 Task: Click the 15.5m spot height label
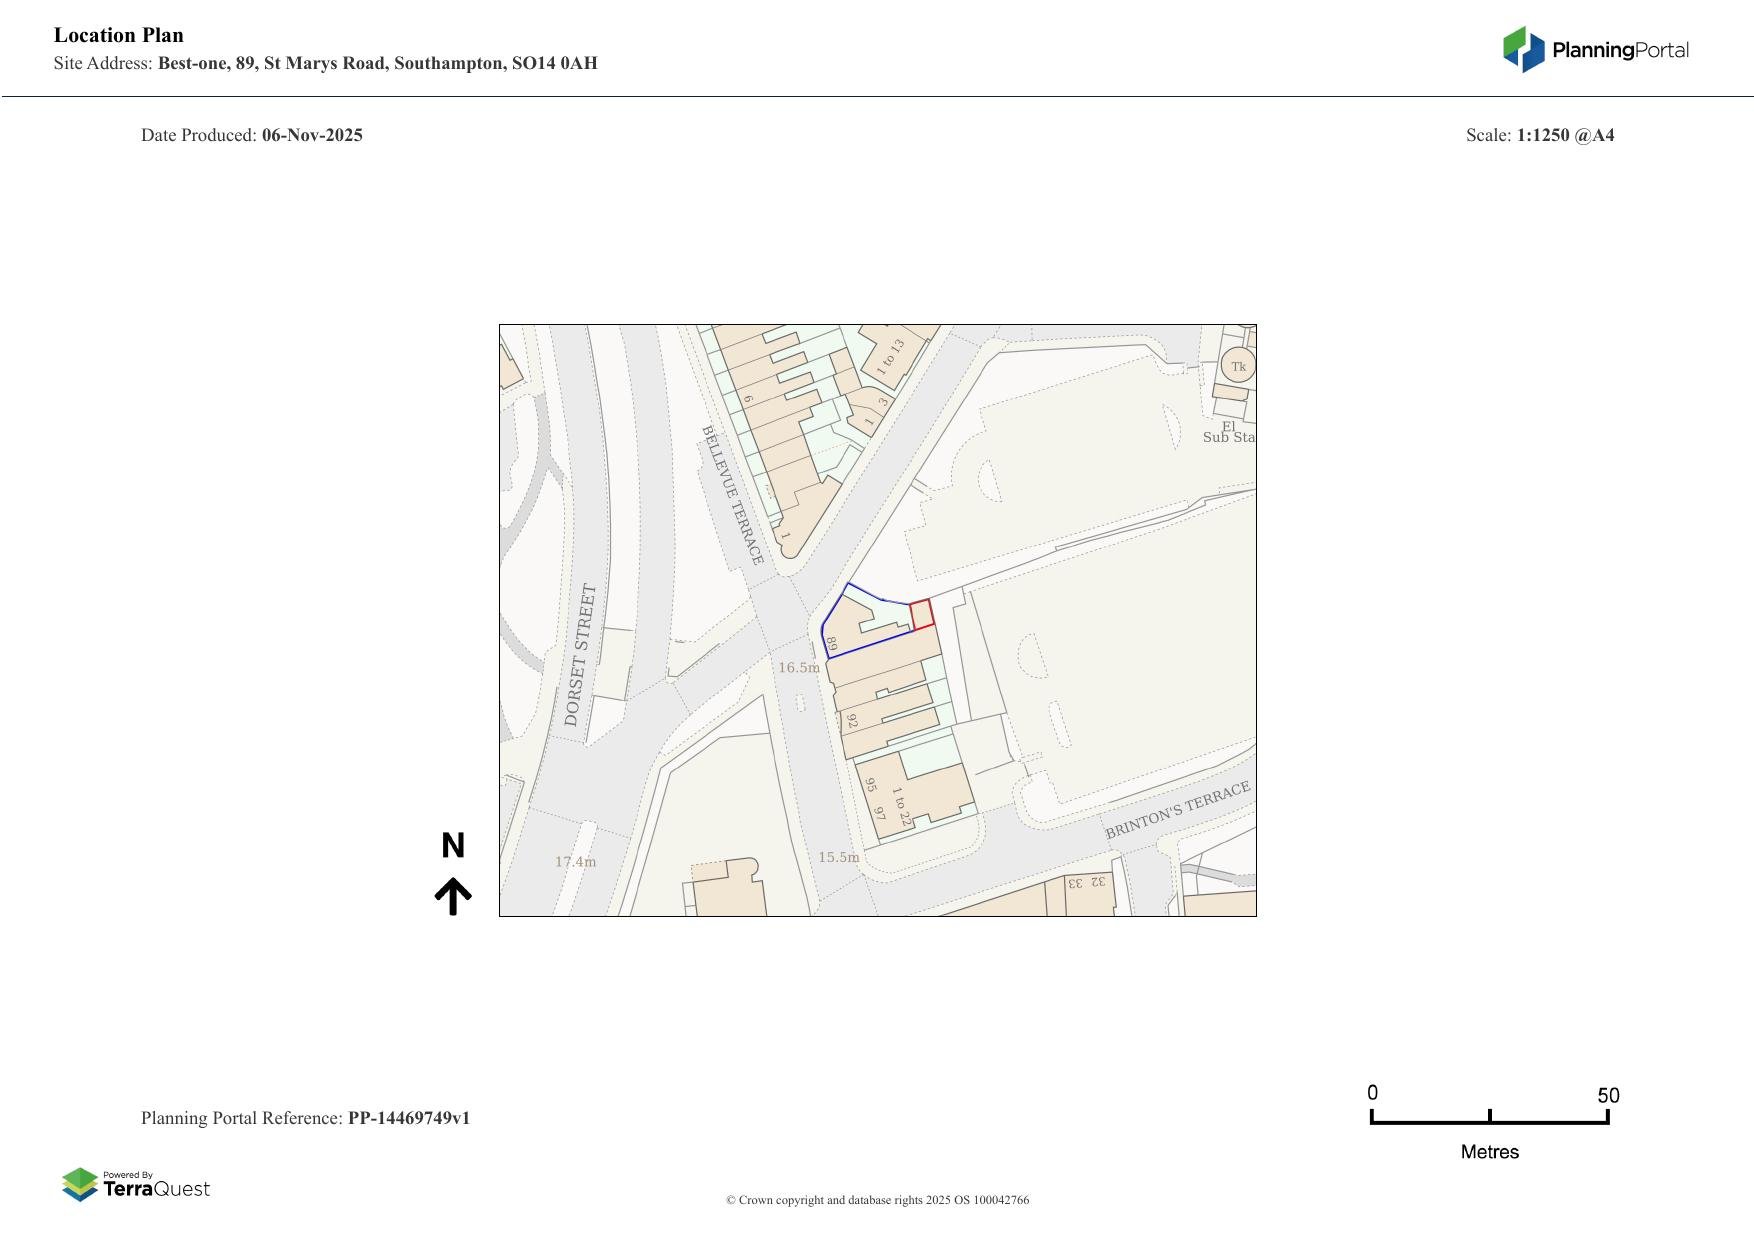point(838,857)
